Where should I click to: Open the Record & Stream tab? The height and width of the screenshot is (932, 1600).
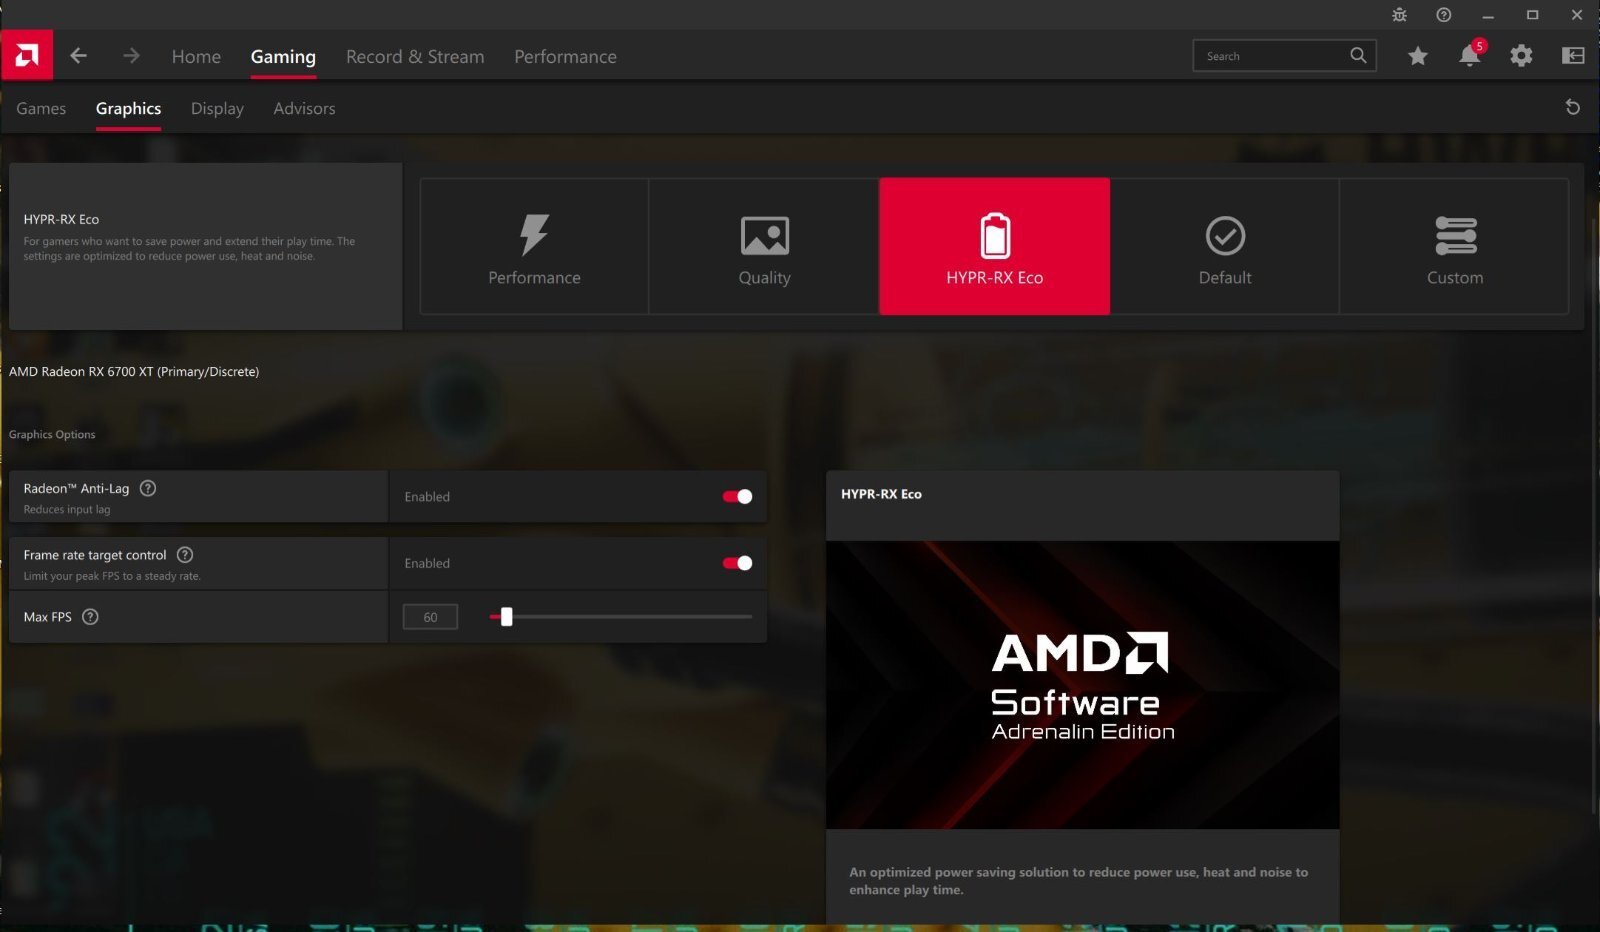point(415,57)
